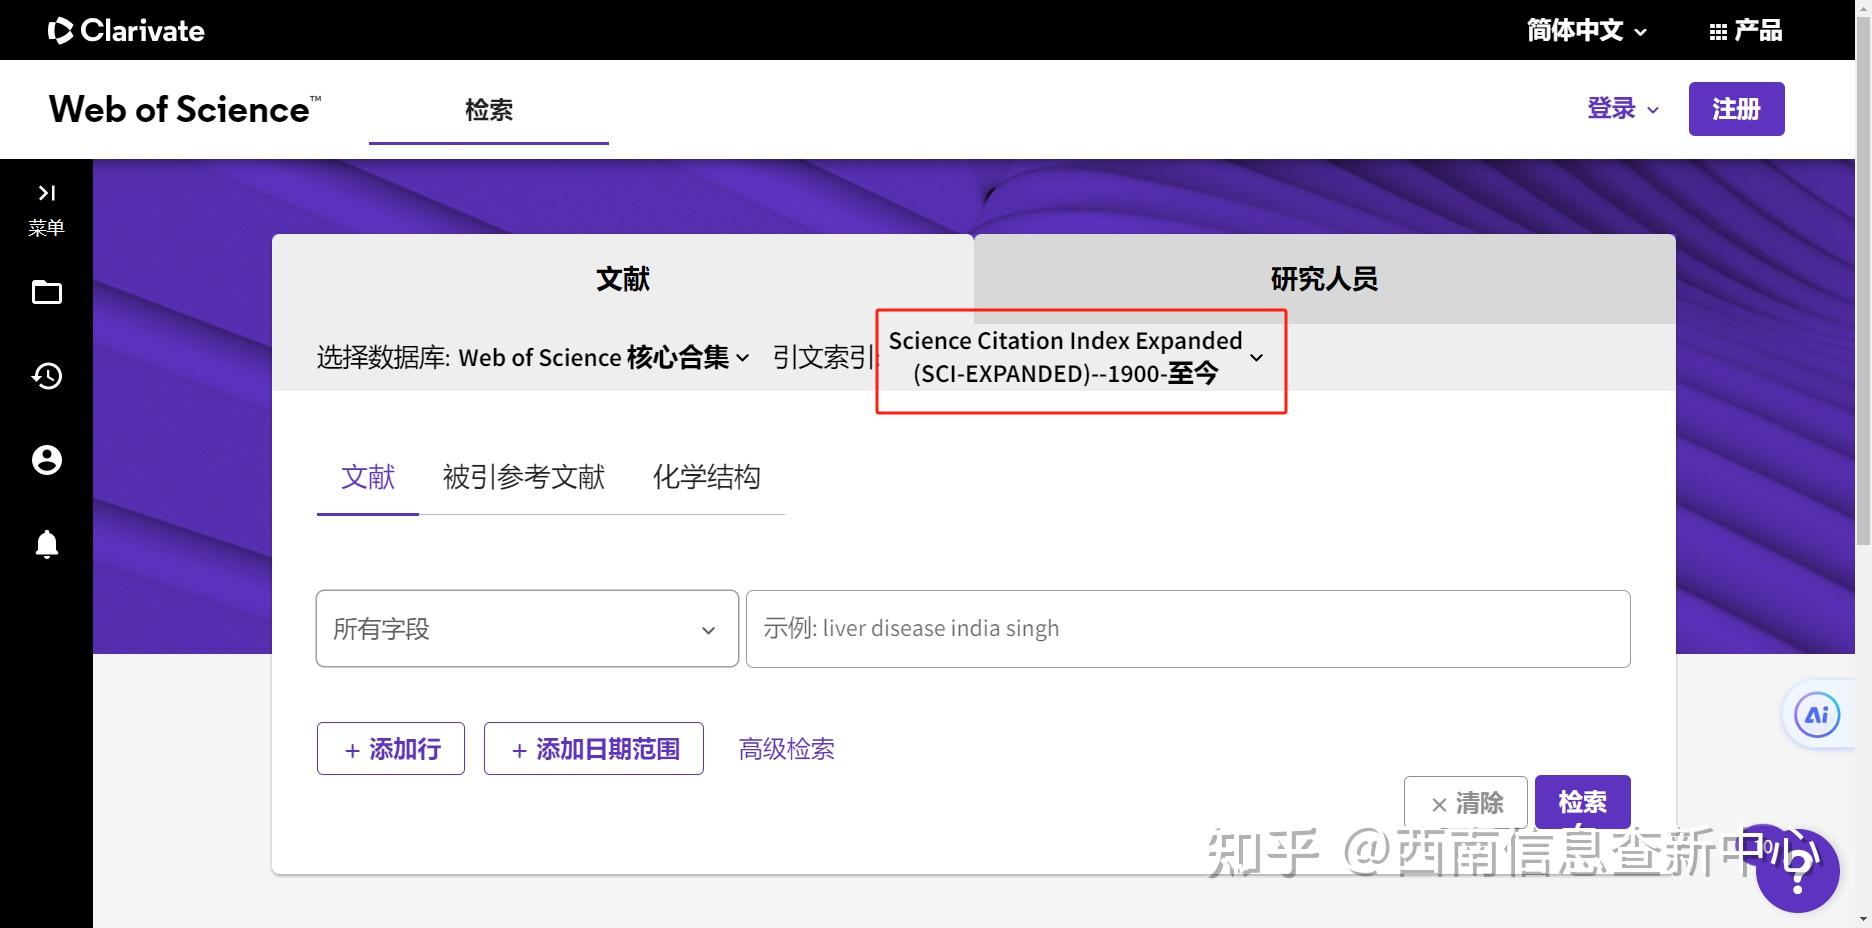This screenshot has width=1872, height=928.
Task: View search history icon
Action: pyautogui.click(x=45, y=376)
